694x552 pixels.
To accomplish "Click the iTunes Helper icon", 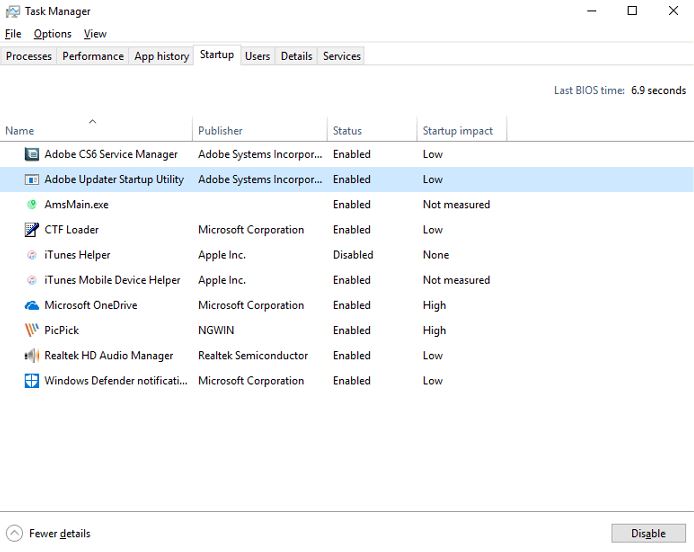I will click(31, 255).
